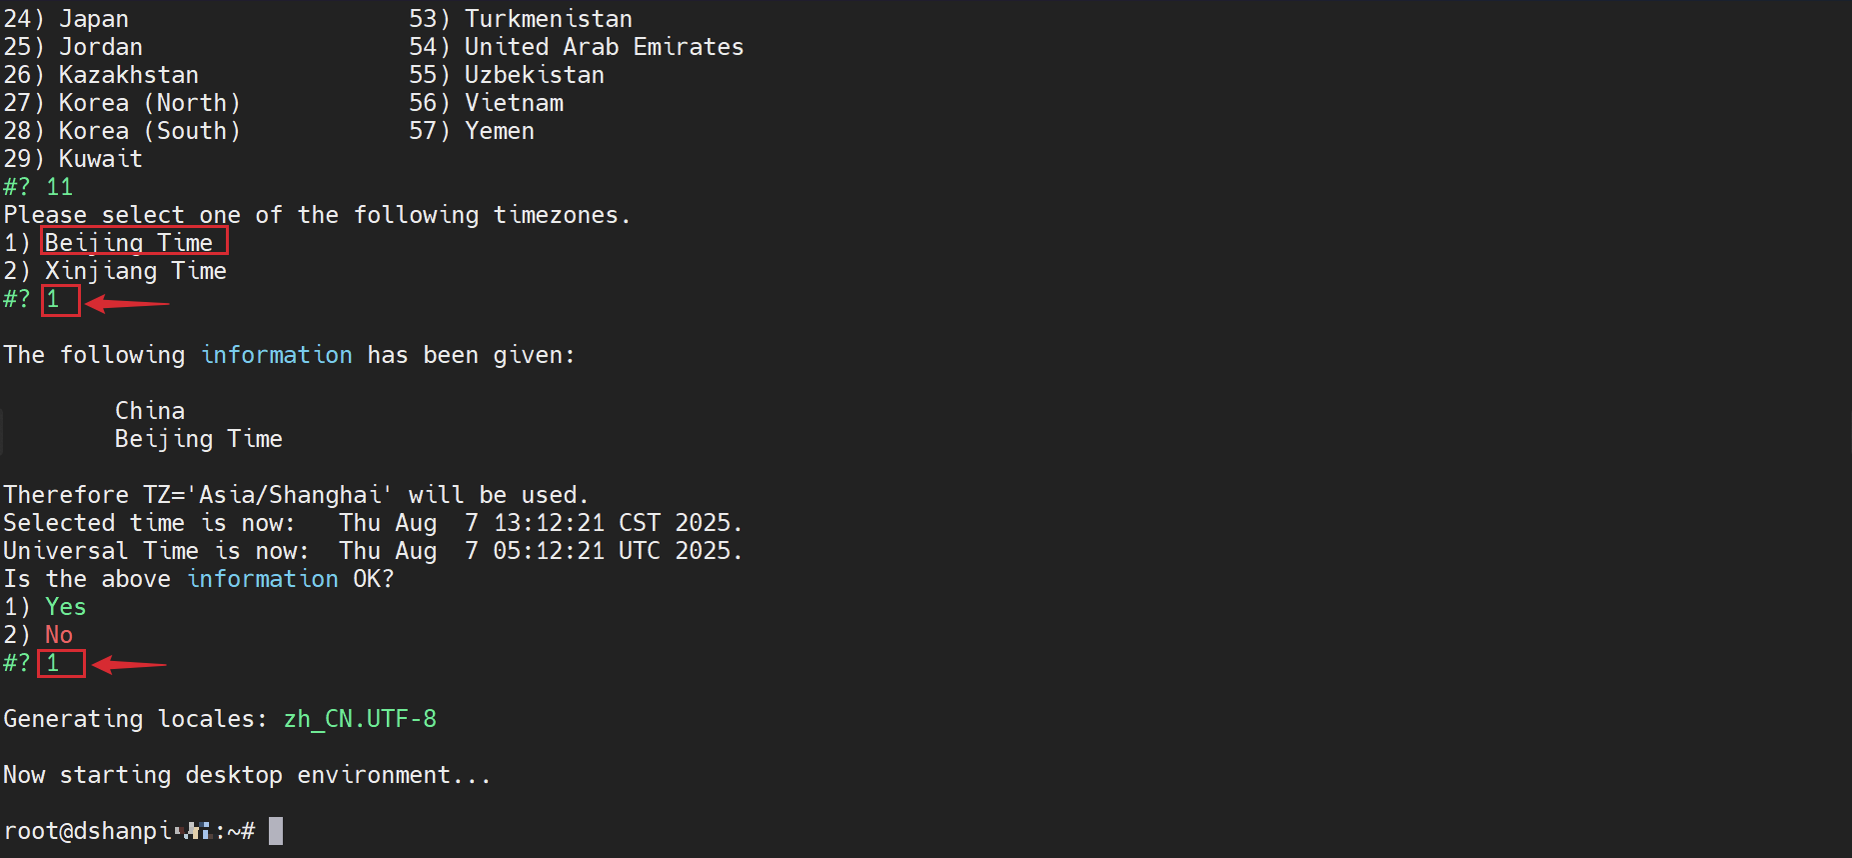Screen dimensions: 1852x858
Task: Select the United Arab Emirates entry
Action: 603,47
